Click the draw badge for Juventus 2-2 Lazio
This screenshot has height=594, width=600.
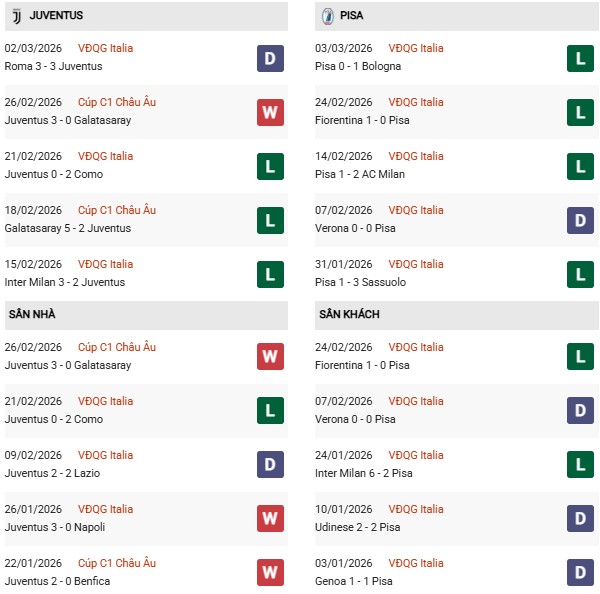tap(270, 465)
